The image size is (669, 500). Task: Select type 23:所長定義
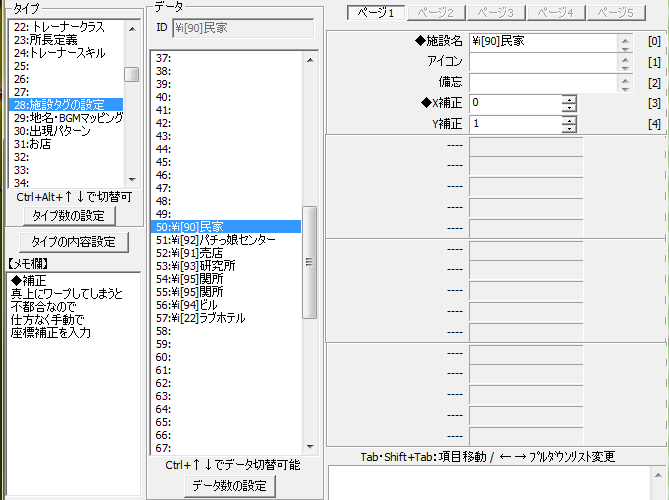pos(66,40)
